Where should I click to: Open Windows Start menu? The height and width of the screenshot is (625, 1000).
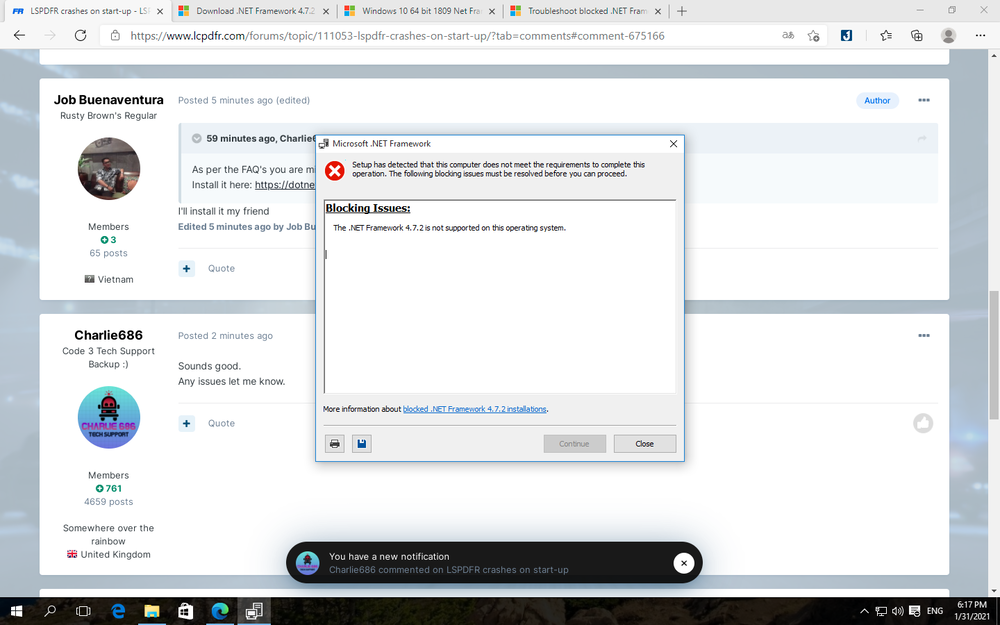17,612
